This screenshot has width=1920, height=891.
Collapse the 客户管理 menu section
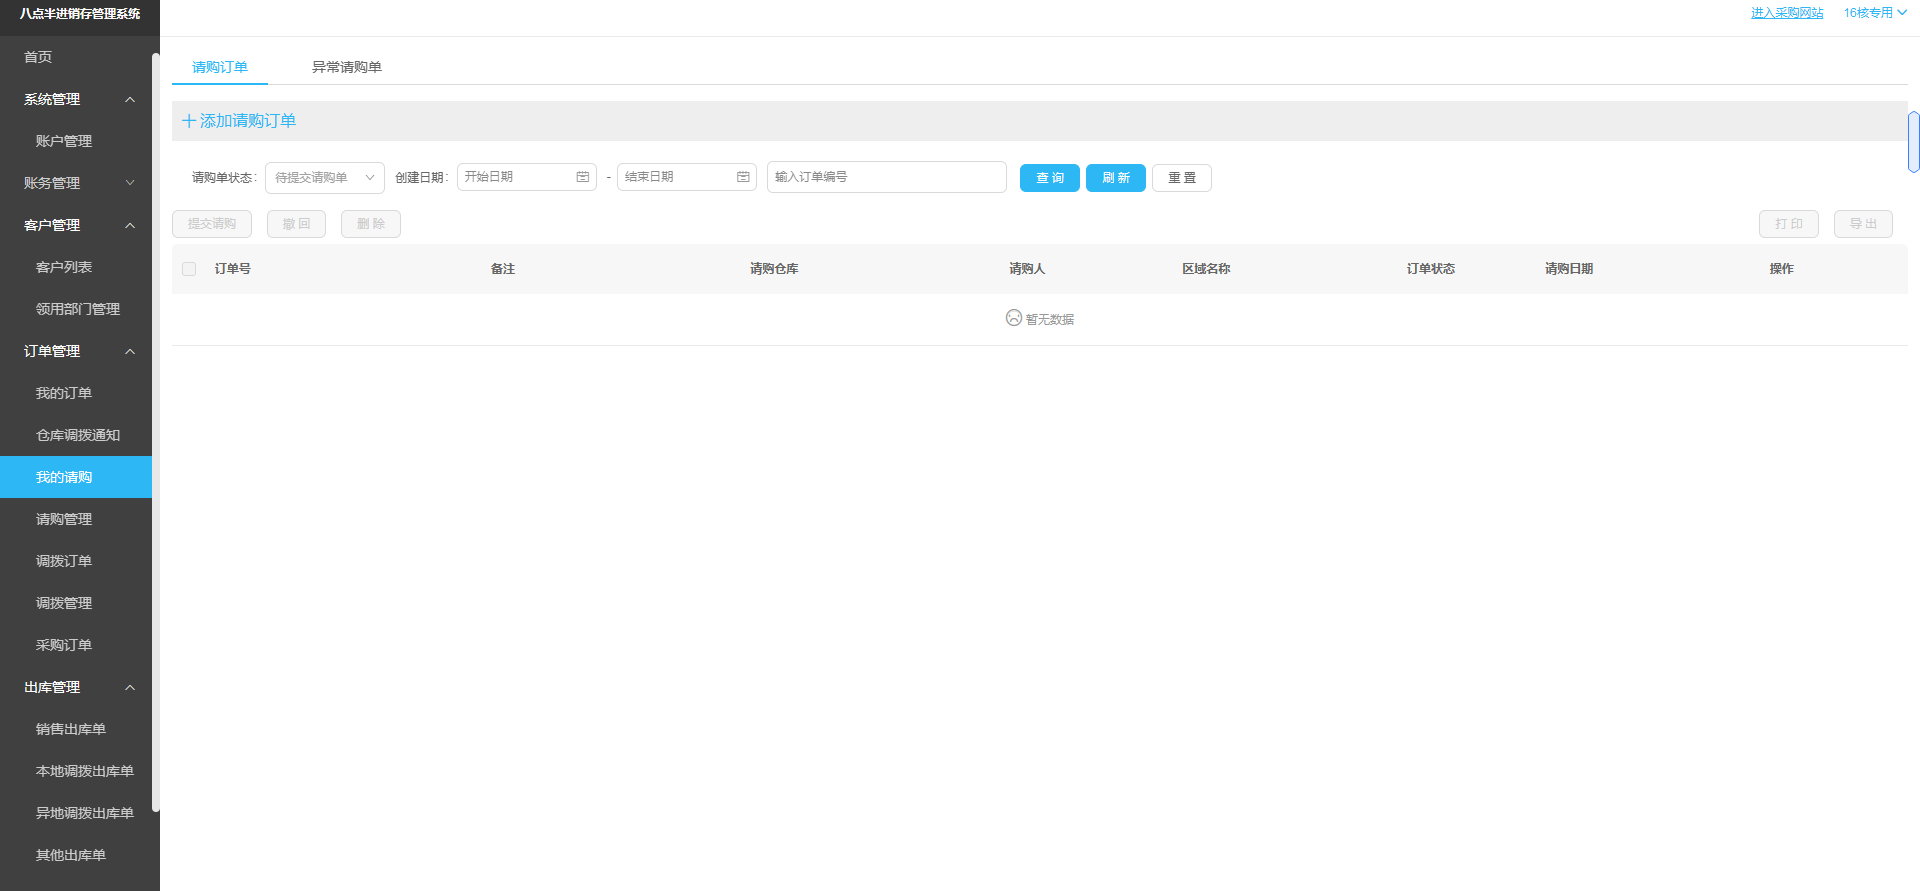pyautogui.click(x=130, y=225)
